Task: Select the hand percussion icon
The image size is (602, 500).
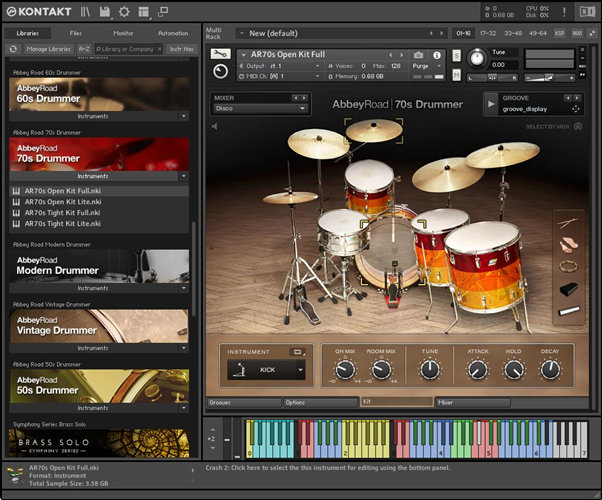Action: click(568, 244)
